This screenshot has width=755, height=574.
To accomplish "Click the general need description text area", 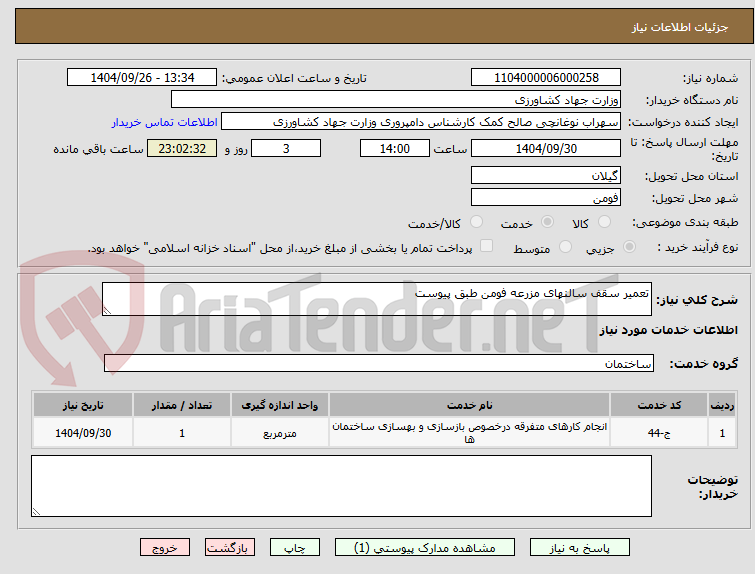I will (x=377, y=299).
